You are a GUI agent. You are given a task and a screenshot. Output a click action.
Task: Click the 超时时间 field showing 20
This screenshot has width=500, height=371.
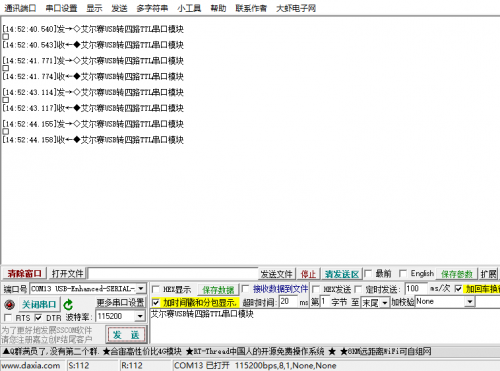[x=288, y=302]
